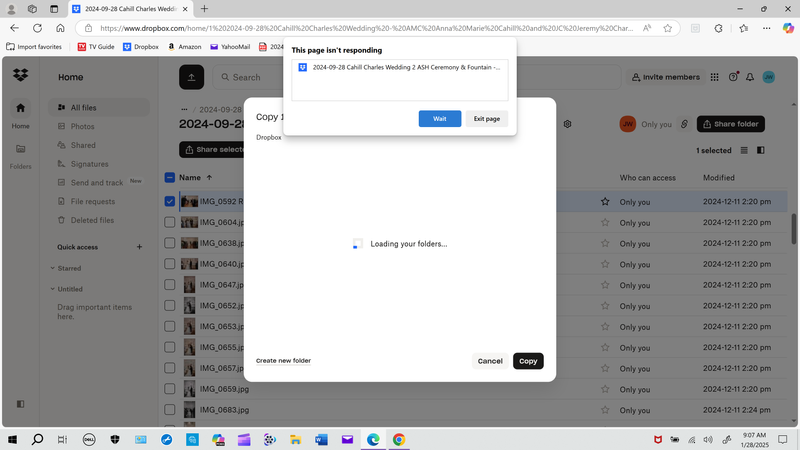Check IMG_0652 row checkbox
The image size is (800, 450).
[170, 306]
